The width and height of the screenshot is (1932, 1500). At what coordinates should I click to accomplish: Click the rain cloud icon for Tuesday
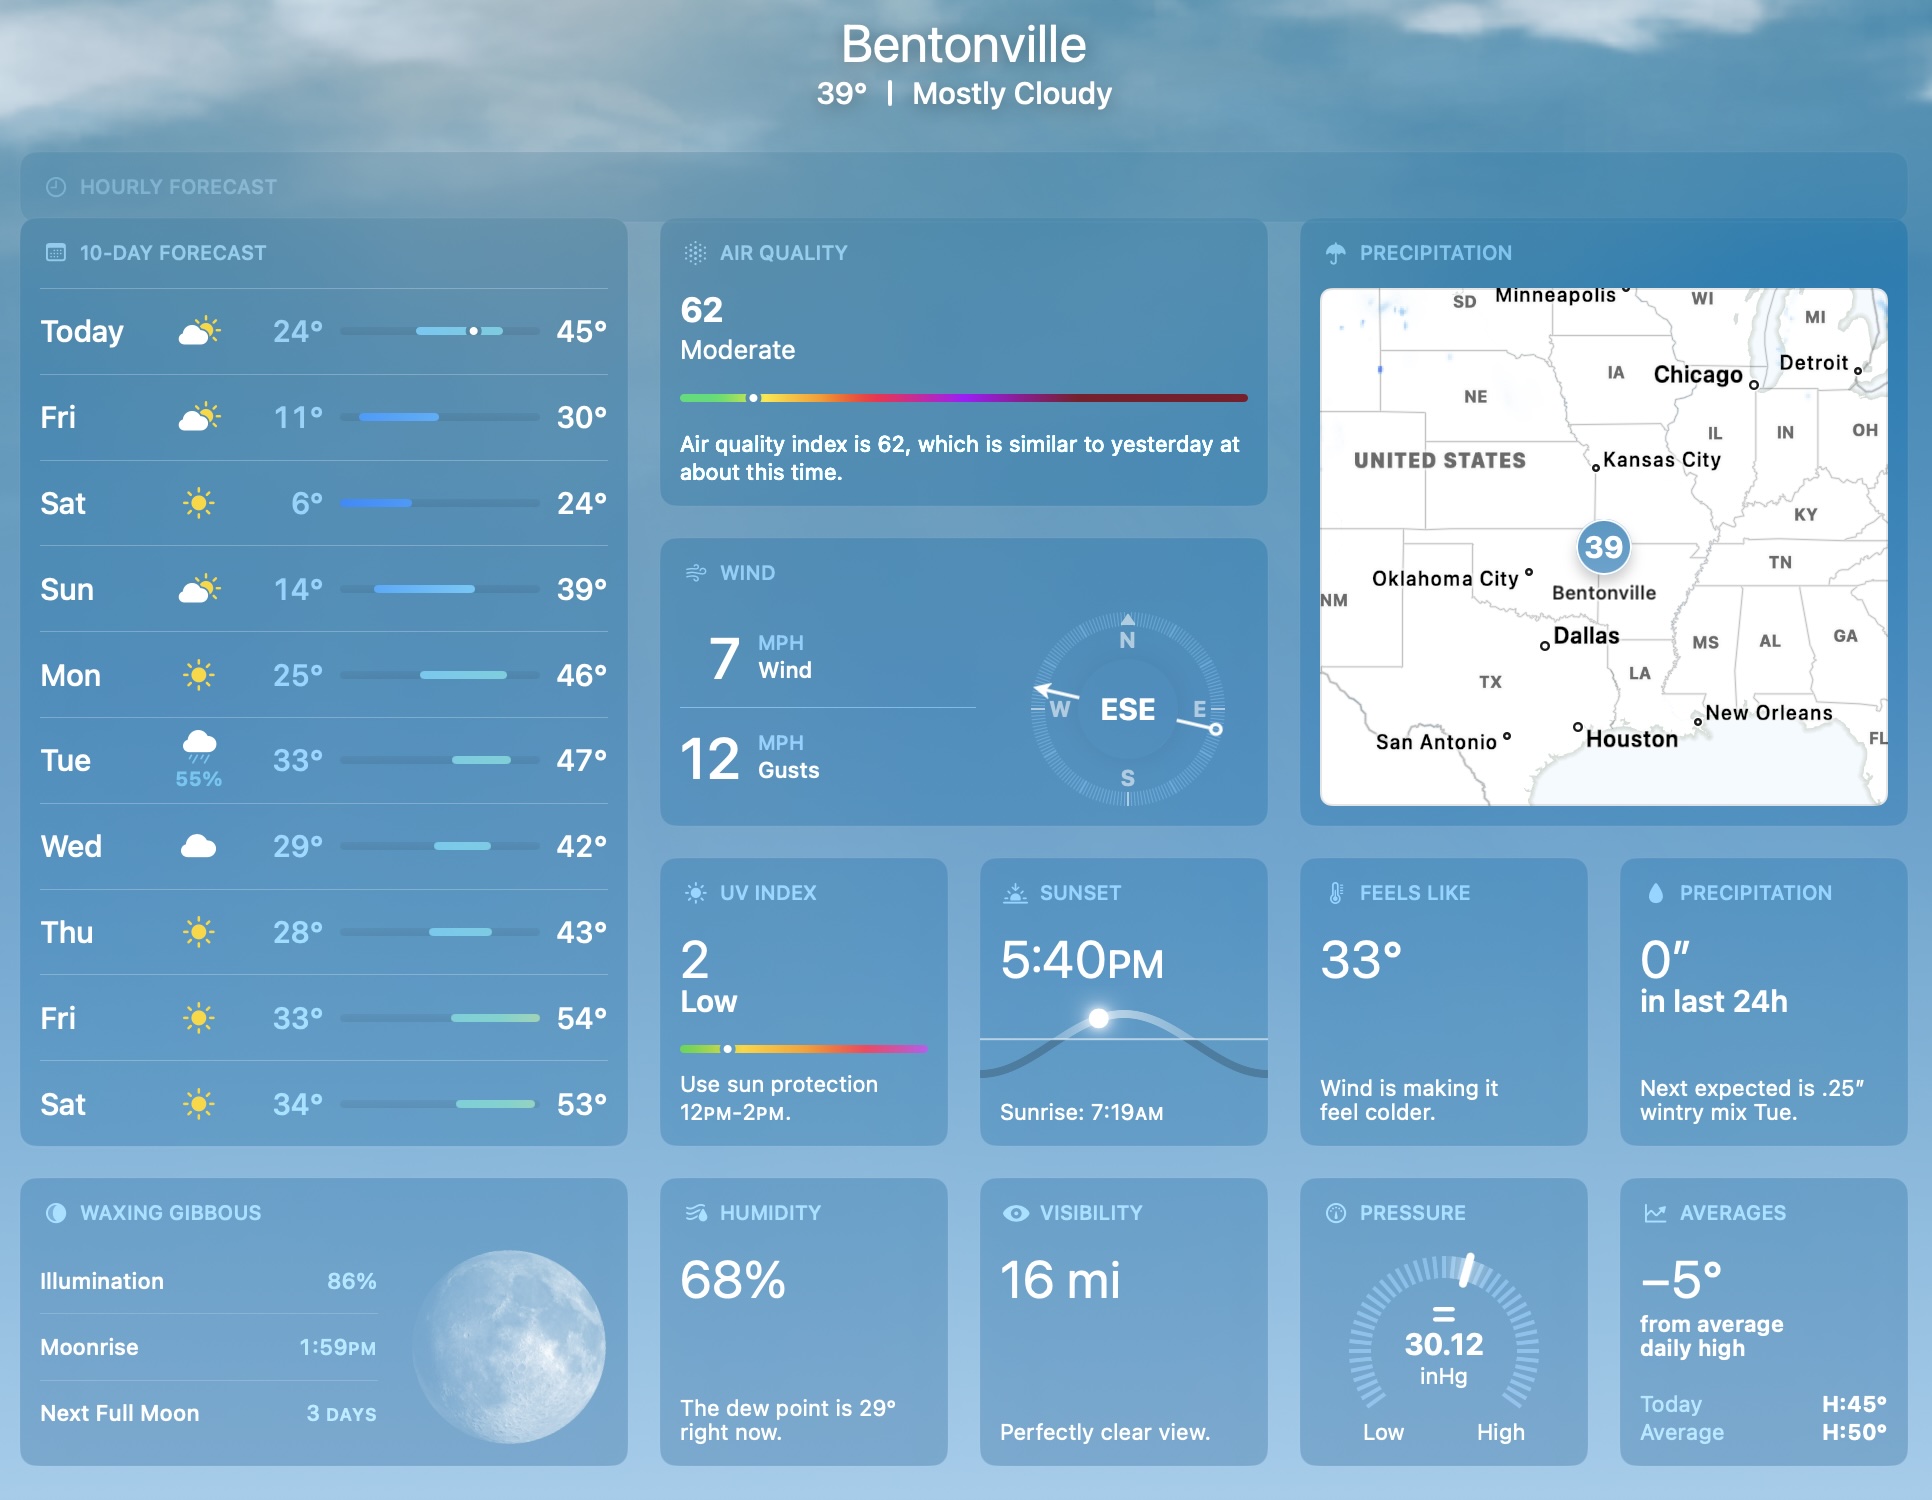click(x=199, y=746)
